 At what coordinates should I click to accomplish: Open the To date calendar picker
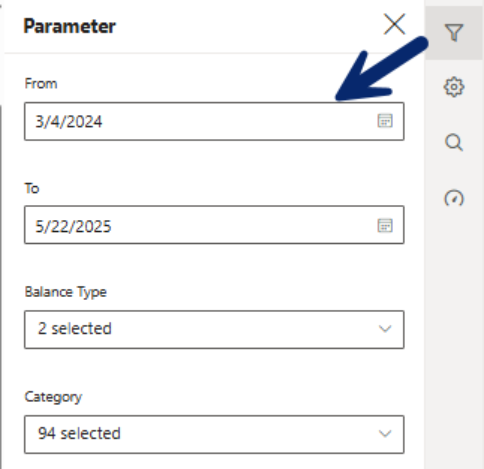coord(385,226)
